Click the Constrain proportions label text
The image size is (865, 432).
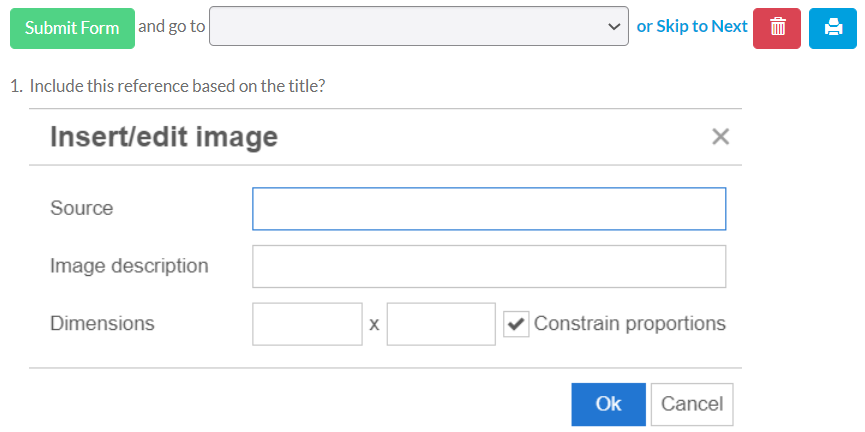[630, 323]
